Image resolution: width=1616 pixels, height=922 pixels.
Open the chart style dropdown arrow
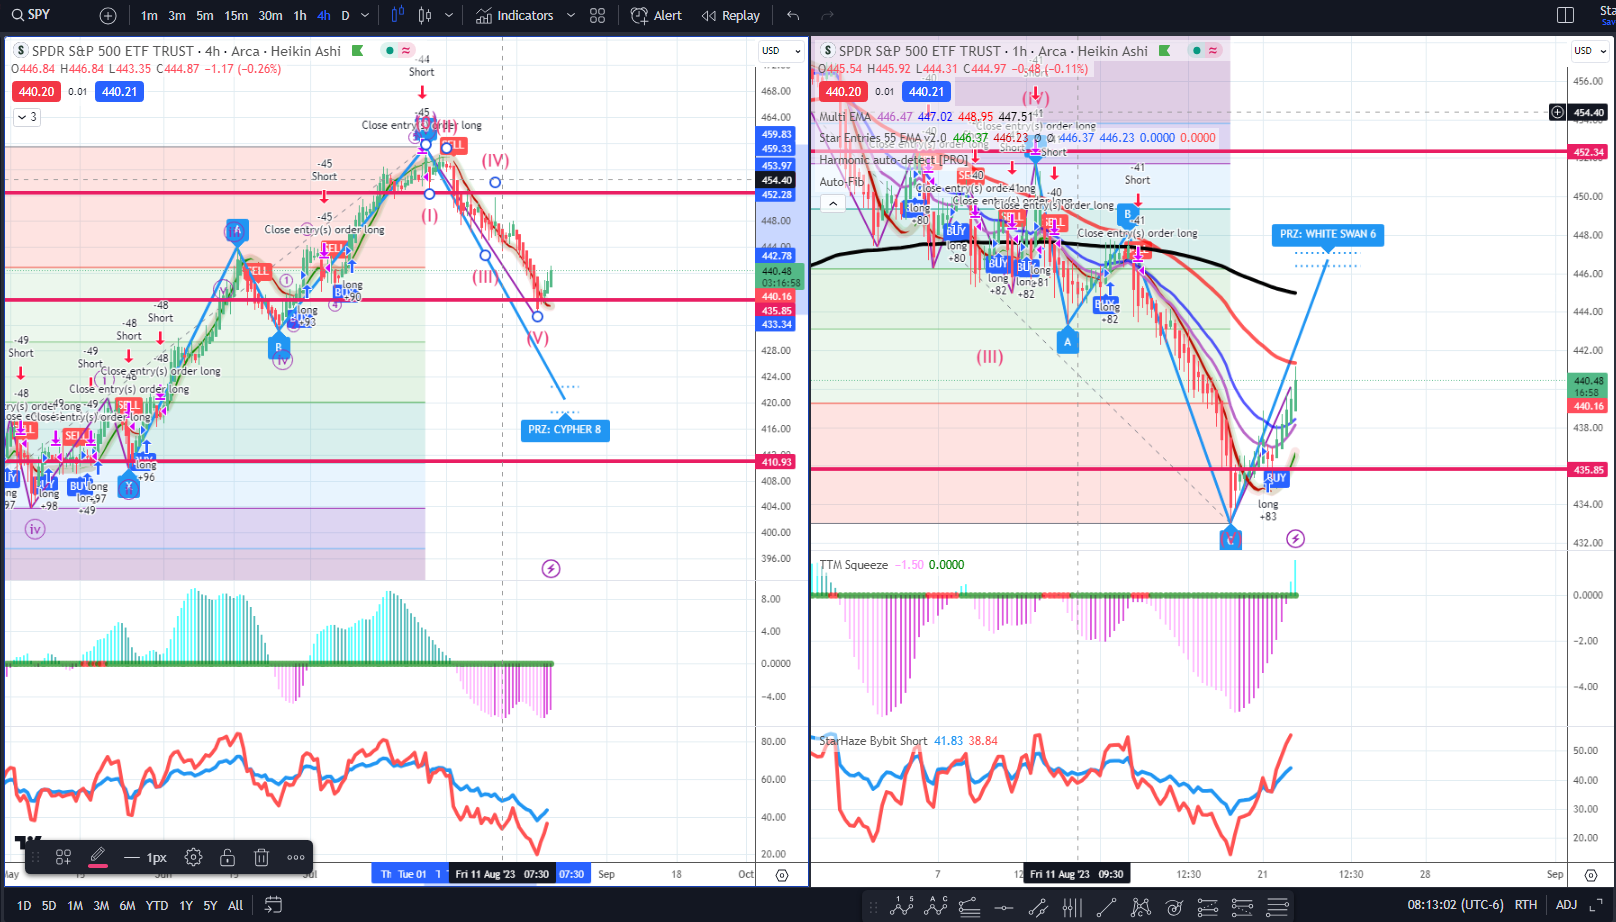point(449,16)
